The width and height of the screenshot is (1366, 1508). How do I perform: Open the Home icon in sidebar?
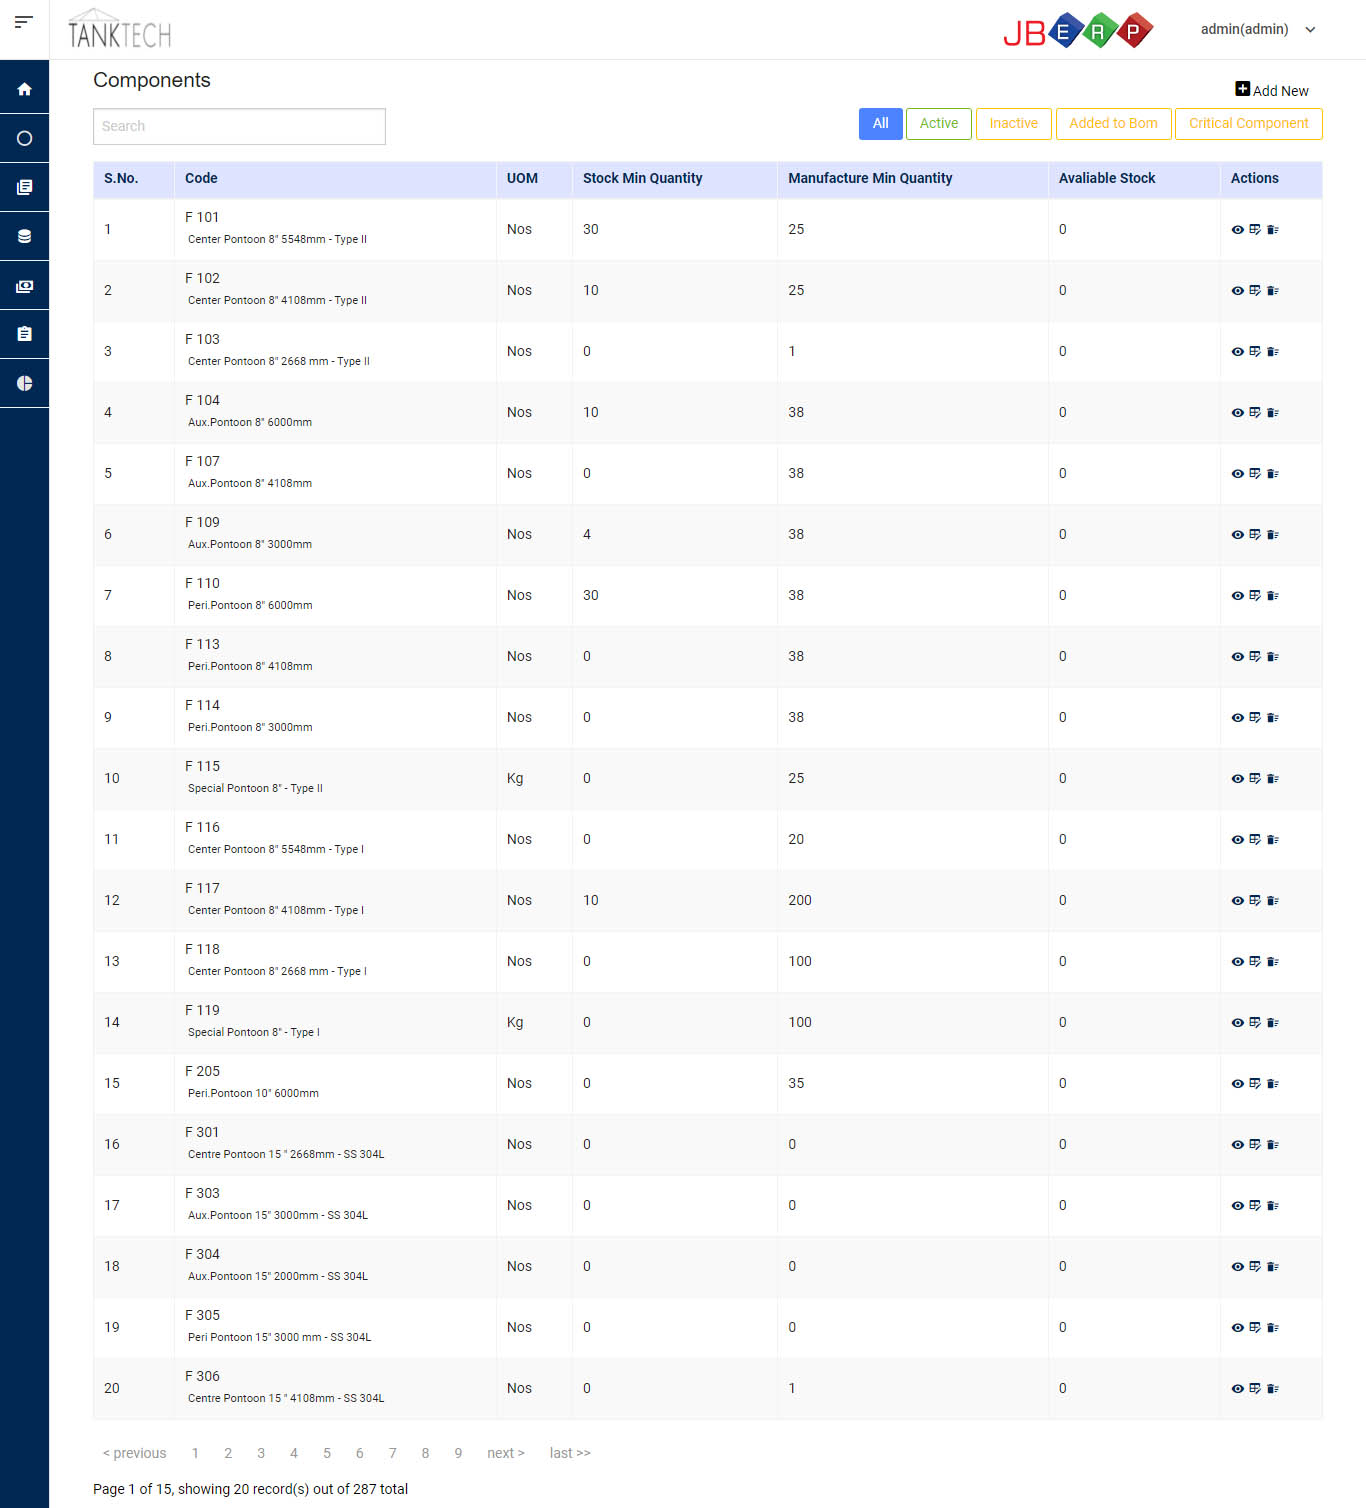(24, 89)
